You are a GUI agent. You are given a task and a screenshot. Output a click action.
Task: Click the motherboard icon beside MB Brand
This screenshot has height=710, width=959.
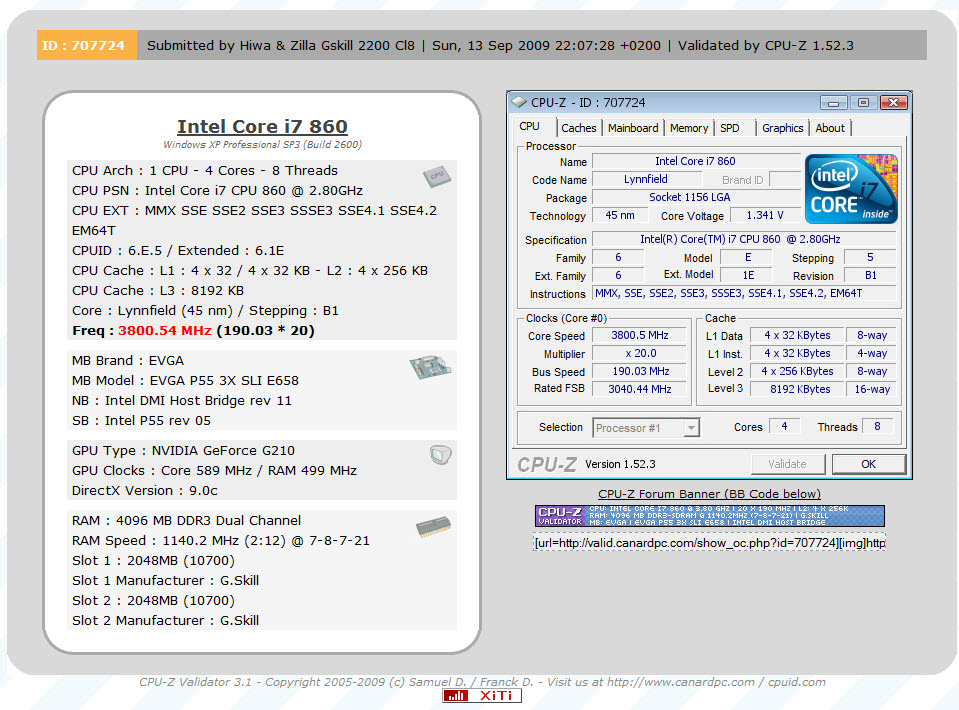click(x=430, y=367)
